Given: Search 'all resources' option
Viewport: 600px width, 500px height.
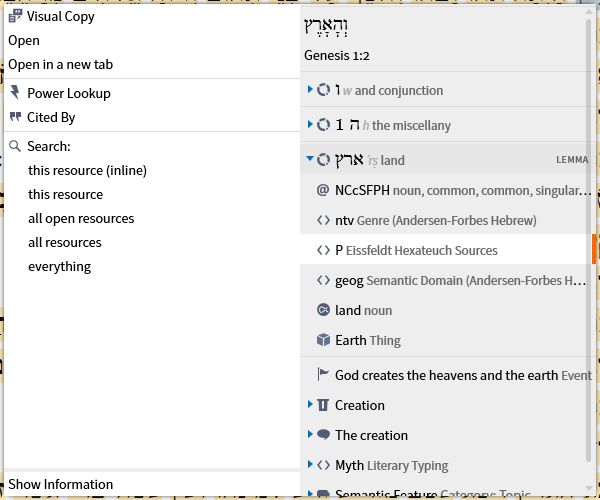Looking at the screenshot, I should (x=152, y=243).
